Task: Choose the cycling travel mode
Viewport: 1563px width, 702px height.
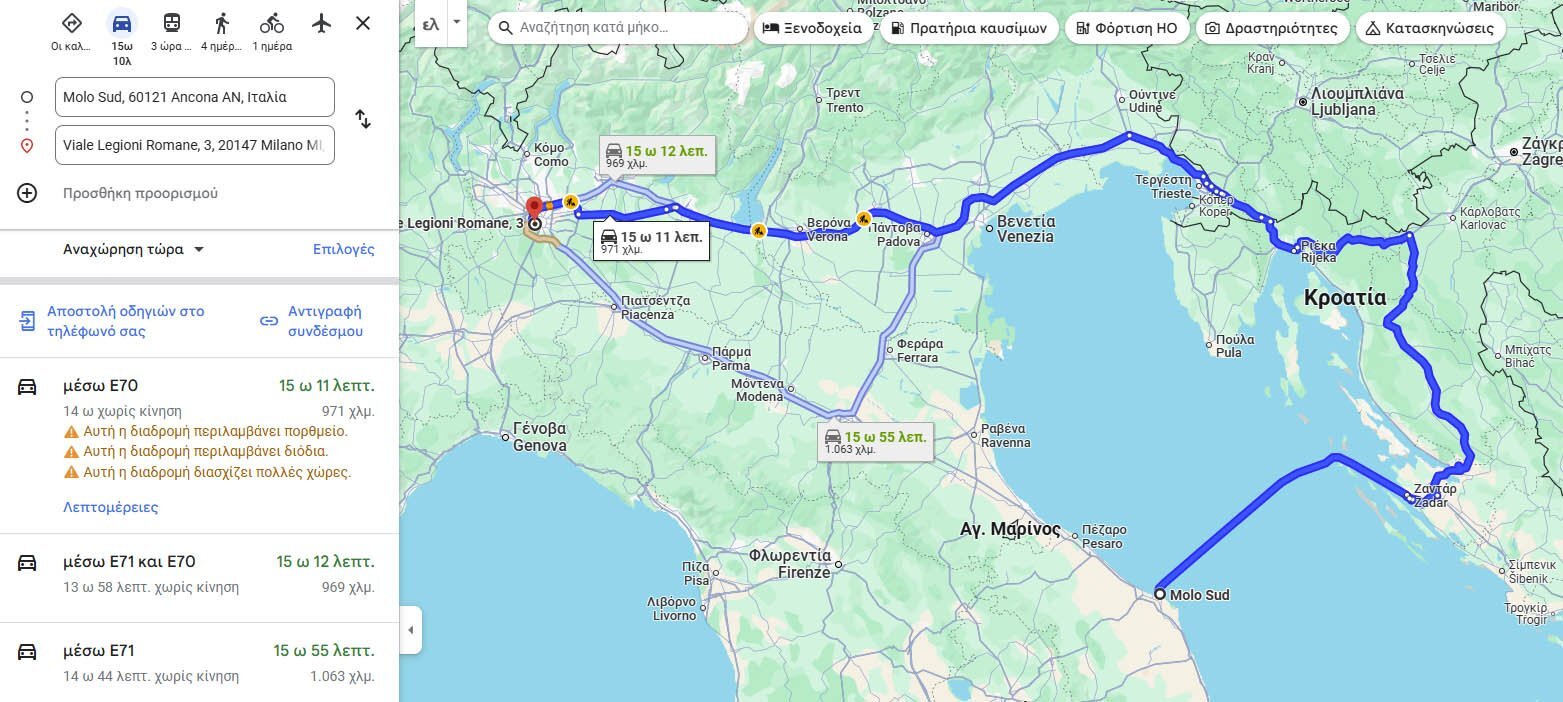Action: (271, 23)
